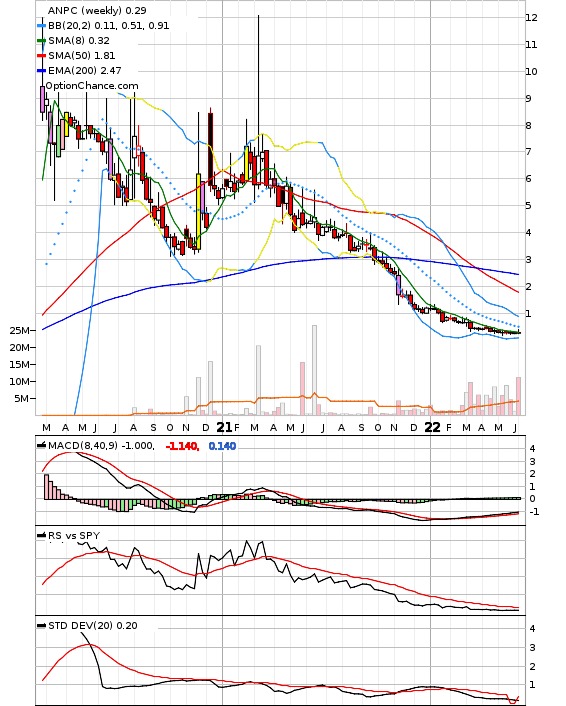The height and width of the screenshot is (706, 566).
Task: Click the SMA(8) green legend swatch
Action: 41,41
